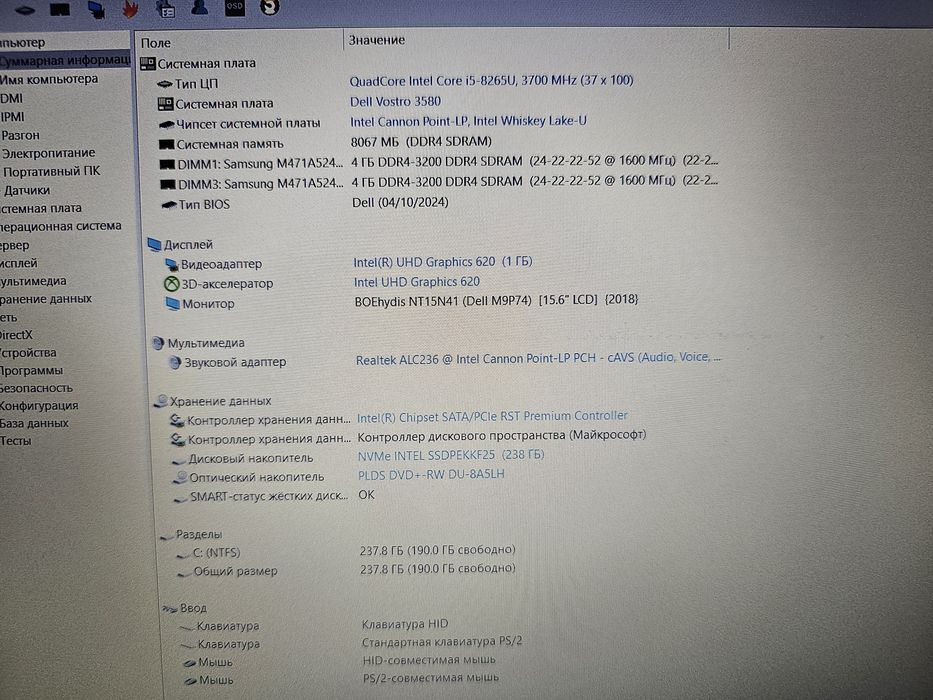Open База данных in the sidebar tree
This screenshot has height=700, width=933.
point(35,423)
